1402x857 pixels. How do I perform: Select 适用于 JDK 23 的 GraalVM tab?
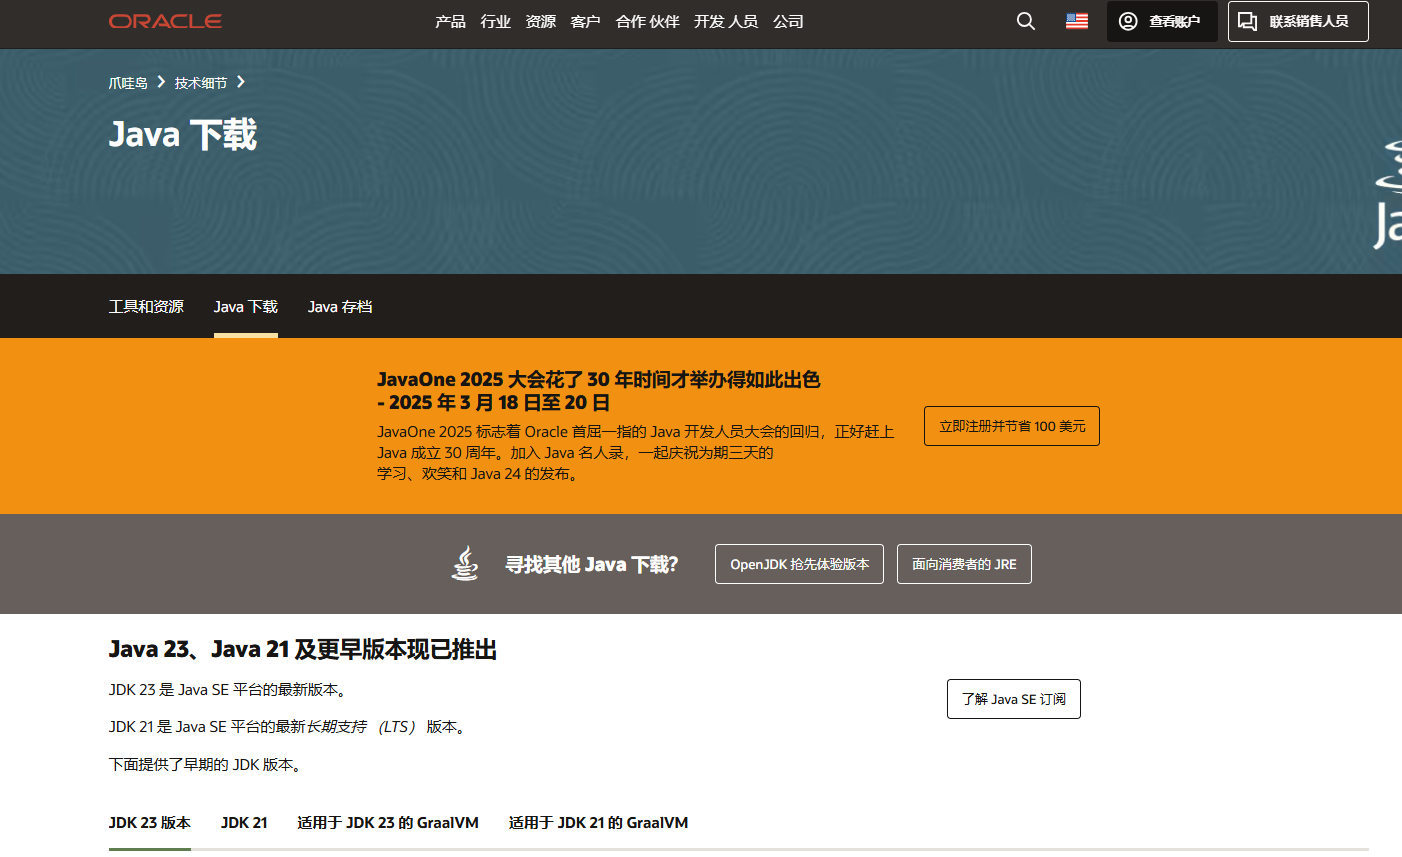point(388,823)
